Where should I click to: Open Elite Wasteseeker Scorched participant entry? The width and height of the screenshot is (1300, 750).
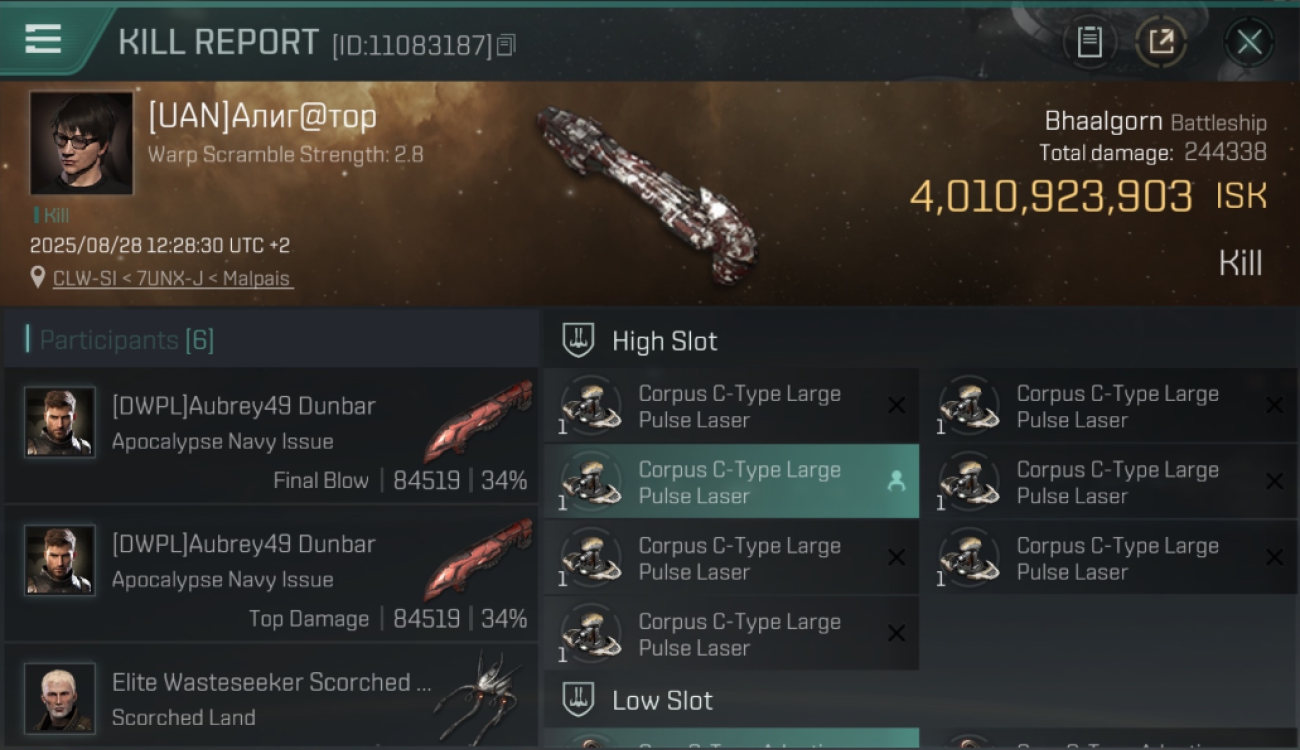[271, 698]
